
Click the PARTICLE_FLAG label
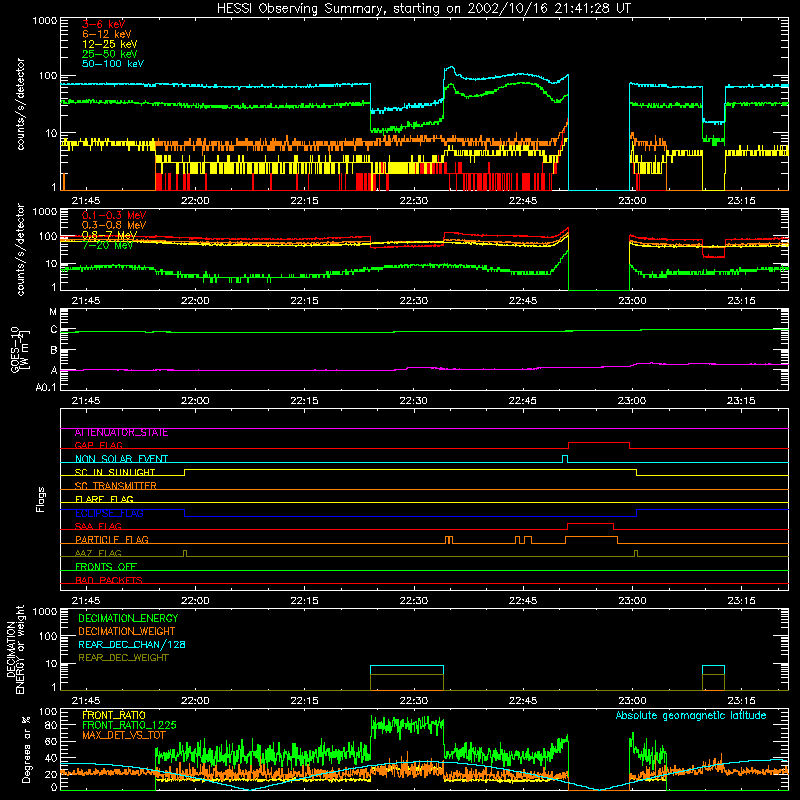pos(112,539)
